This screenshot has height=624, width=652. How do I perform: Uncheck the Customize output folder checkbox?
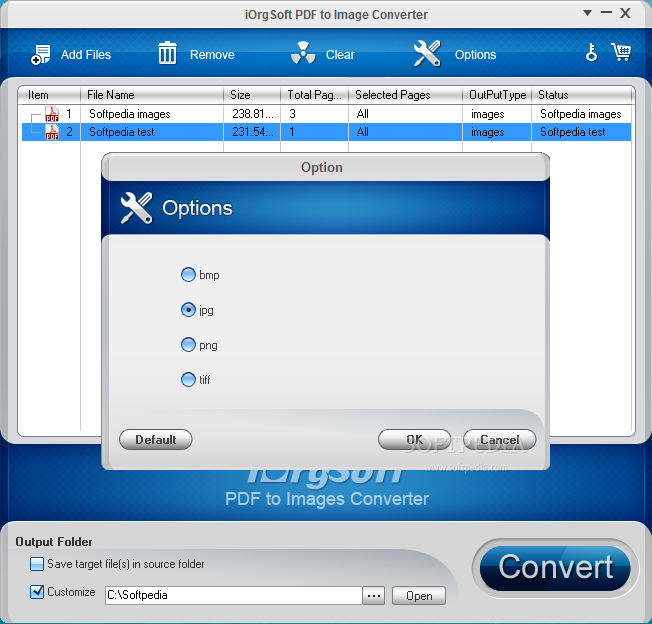(37, 592)
